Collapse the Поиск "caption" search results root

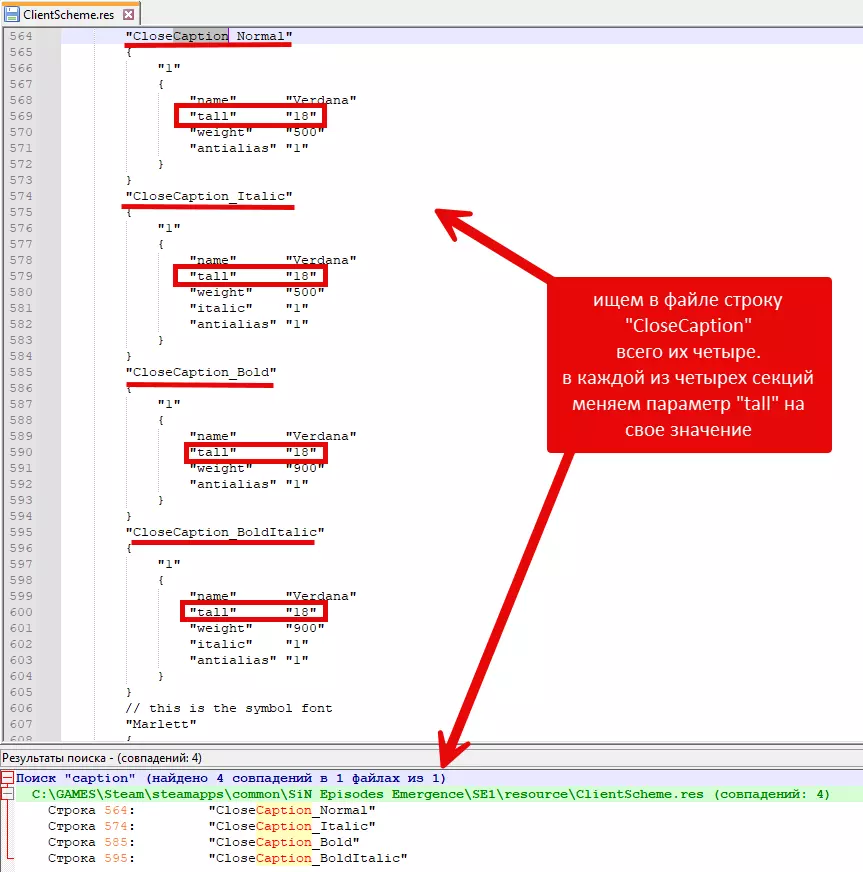pyautogui.click(x=7, y=777)
